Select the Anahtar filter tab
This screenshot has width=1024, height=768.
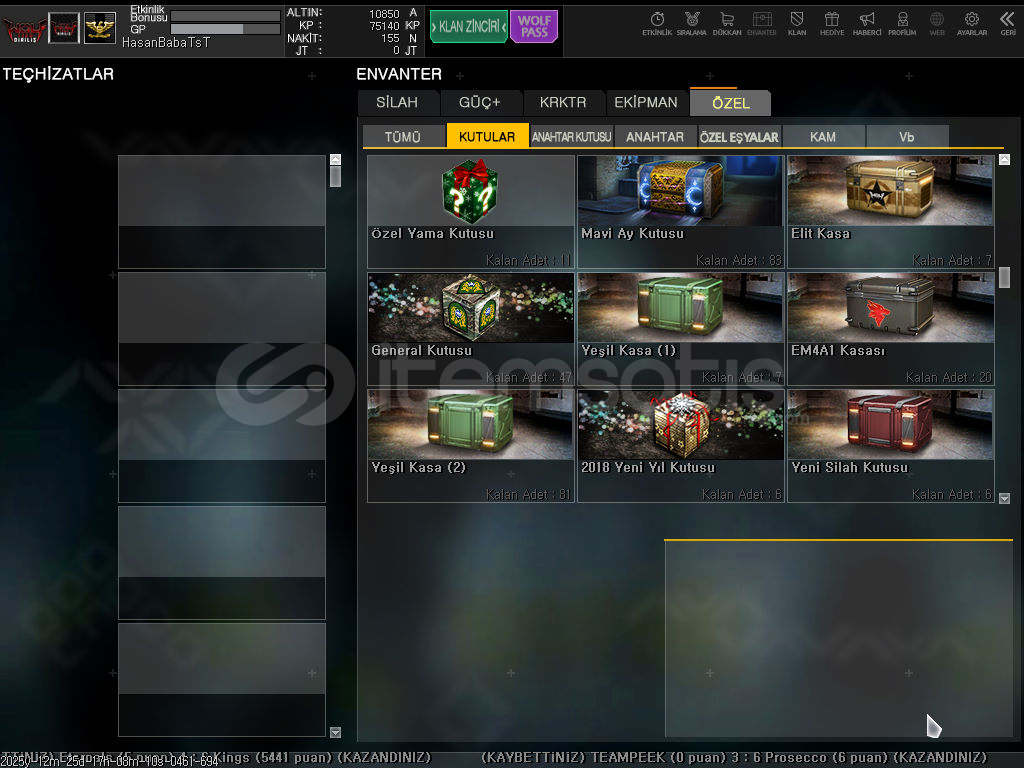[655, 137]
